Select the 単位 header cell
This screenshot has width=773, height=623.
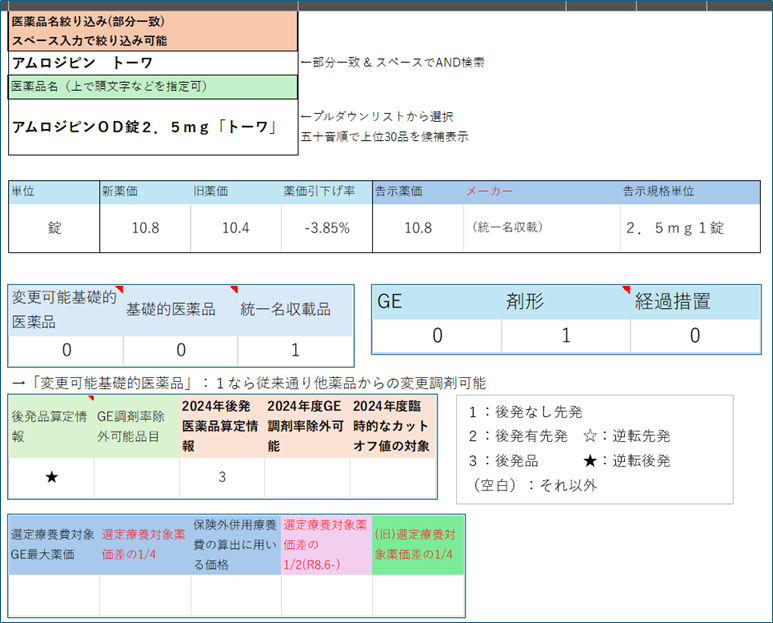click(54, 192)
